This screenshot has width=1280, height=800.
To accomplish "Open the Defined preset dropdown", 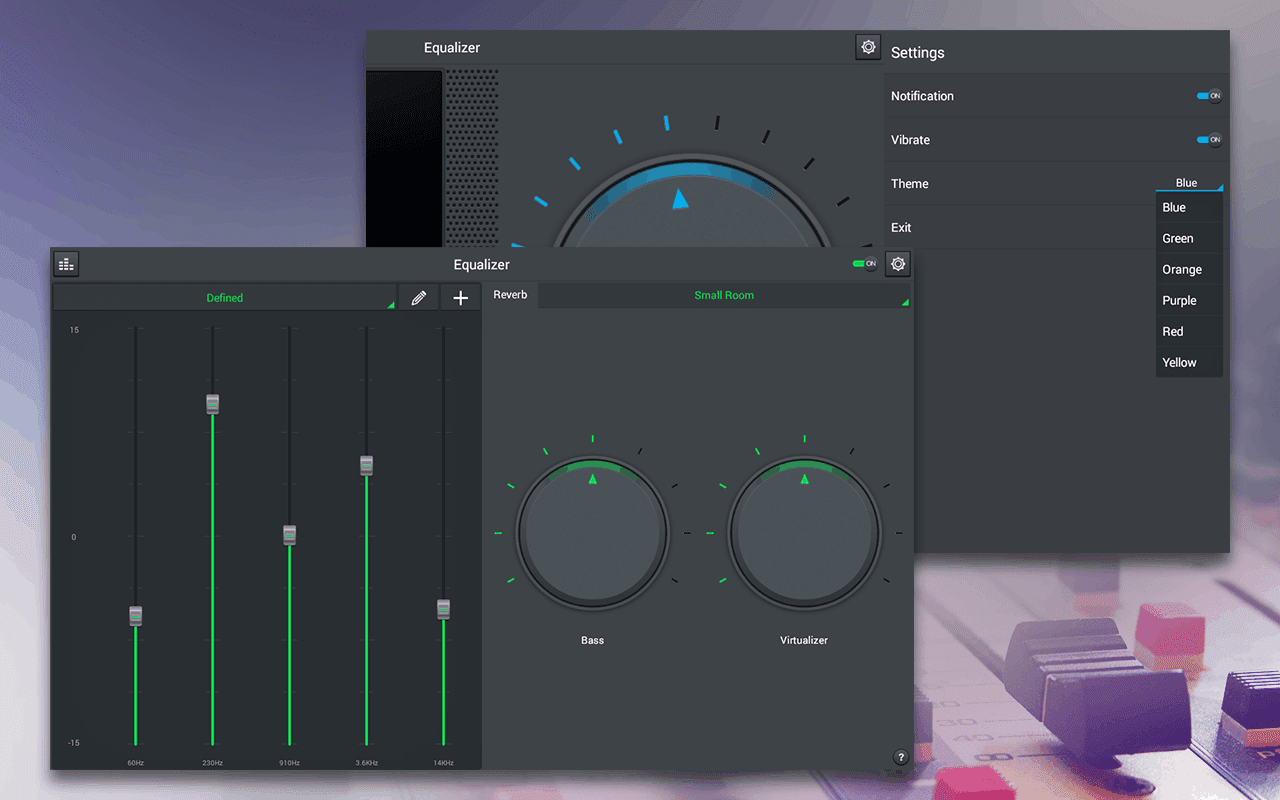I will [x=225, y=297].
